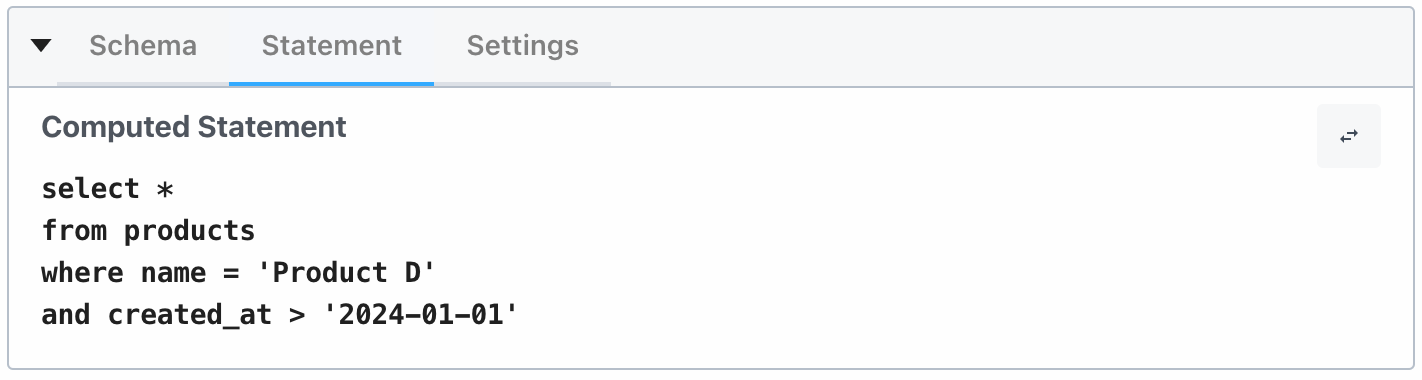Image resolution: width=1422 pixels, height=380 pixels.
Task: Click the swap arrows icon button
Action: 1349,136
